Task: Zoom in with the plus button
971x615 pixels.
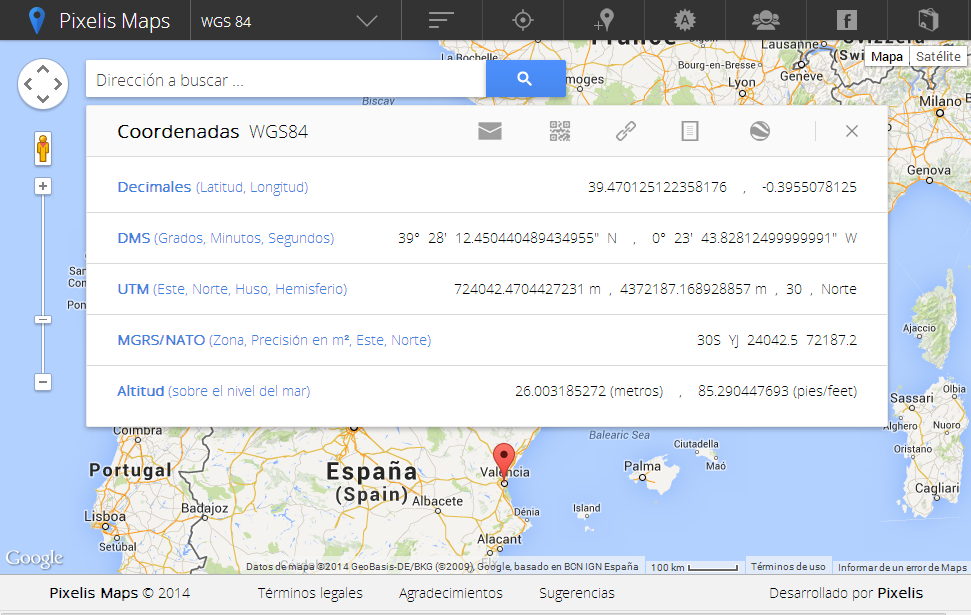Action: [x=43, y=186]
